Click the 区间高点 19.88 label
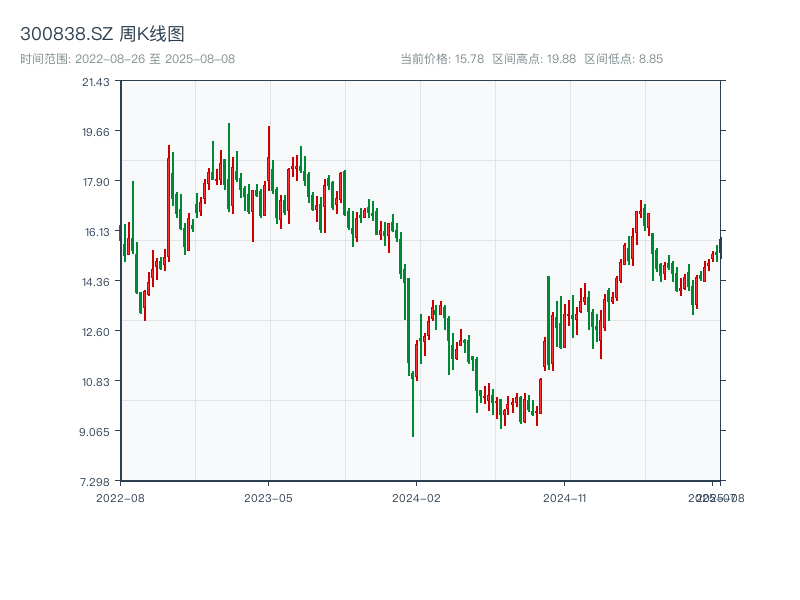800x600 pixels. tap(534, 59)
